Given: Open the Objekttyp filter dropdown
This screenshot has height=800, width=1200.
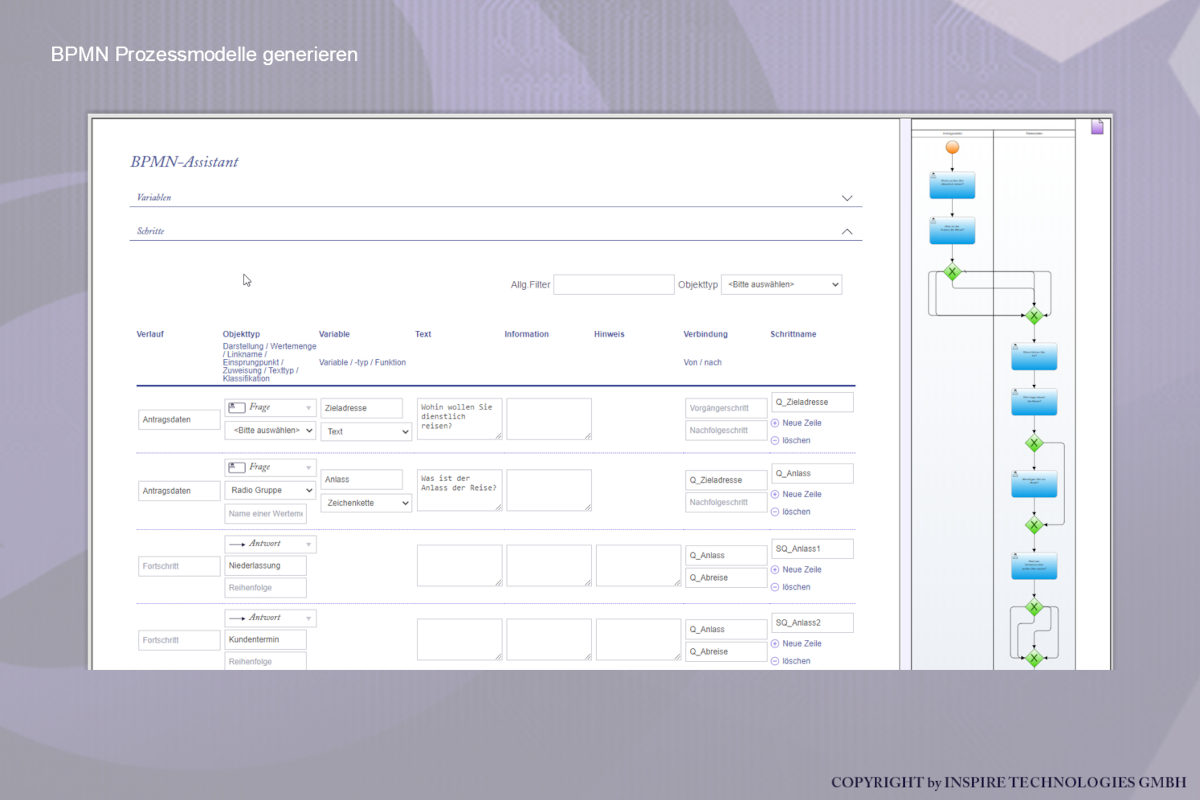Looking at the screenshot, I should click(781, 285).
